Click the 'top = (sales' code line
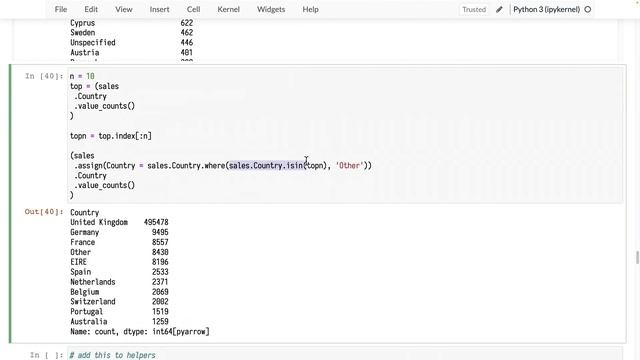 click(x=94, y=86)
